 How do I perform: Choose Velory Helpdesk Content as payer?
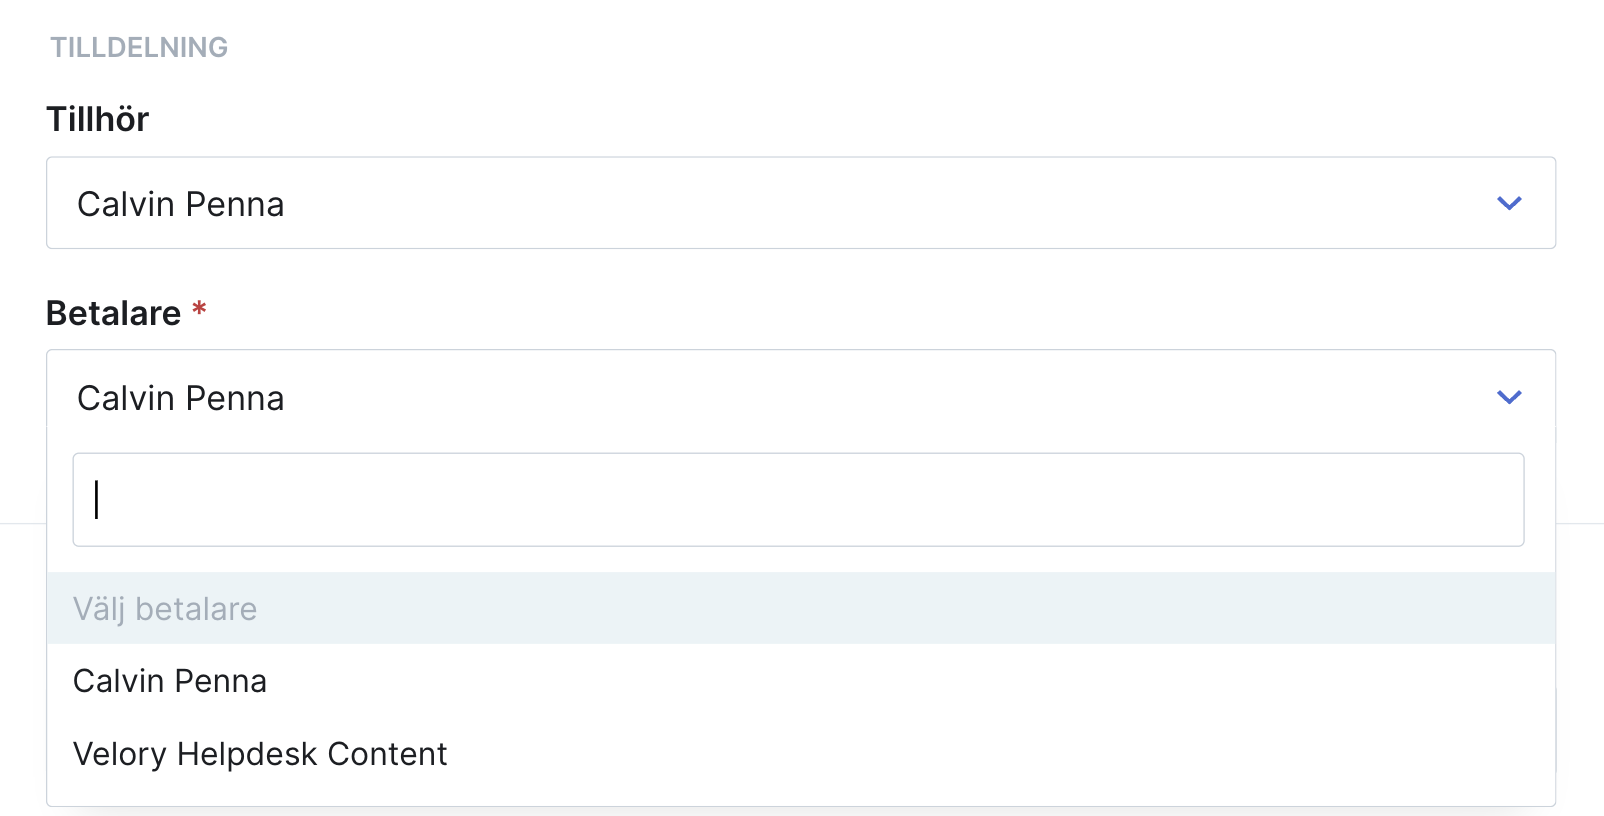(801, 754)
